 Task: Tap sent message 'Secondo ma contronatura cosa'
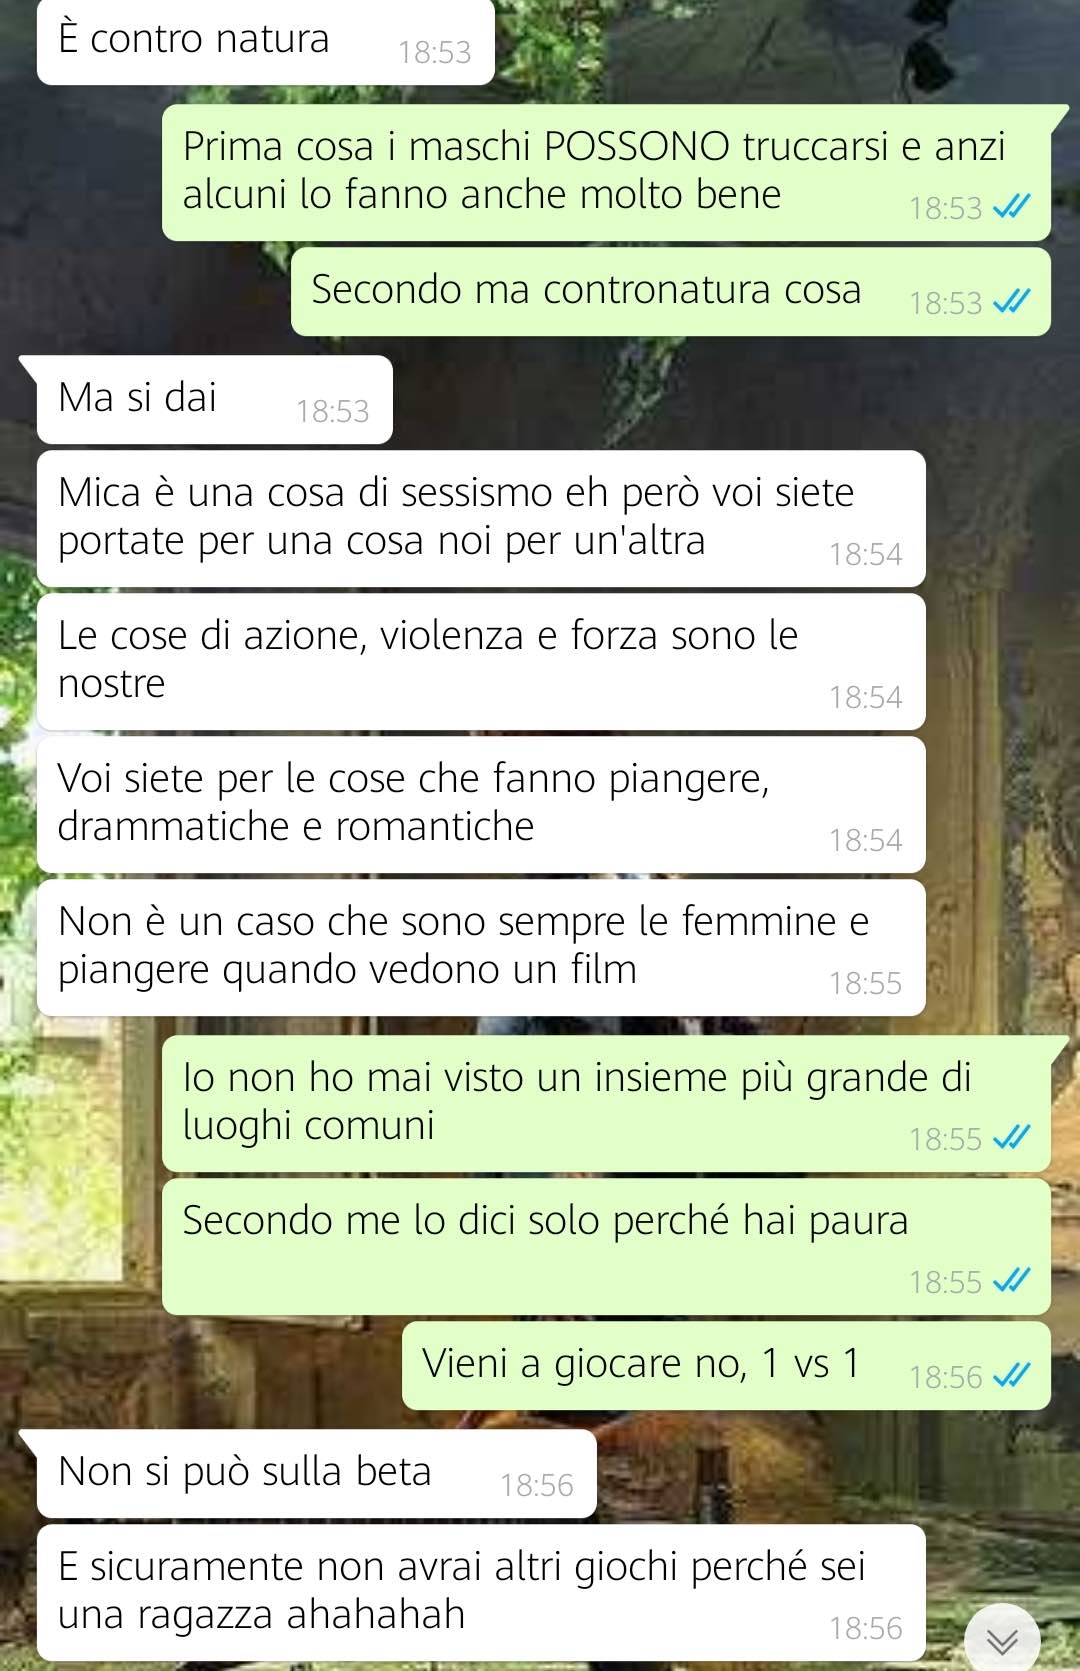[671, 291]
